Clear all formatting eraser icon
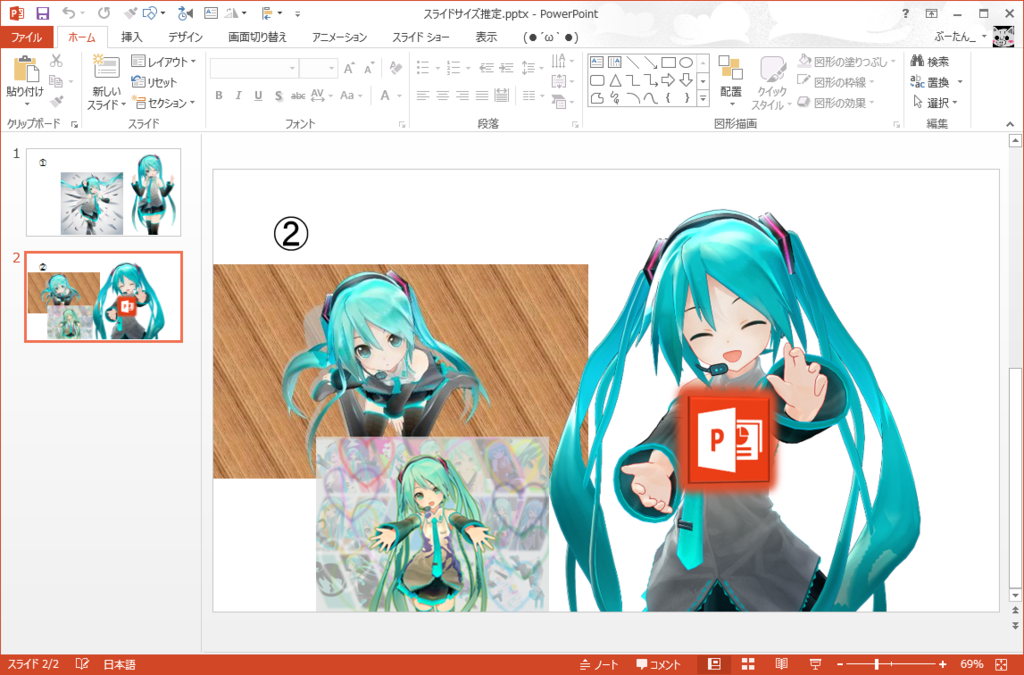 395,67
